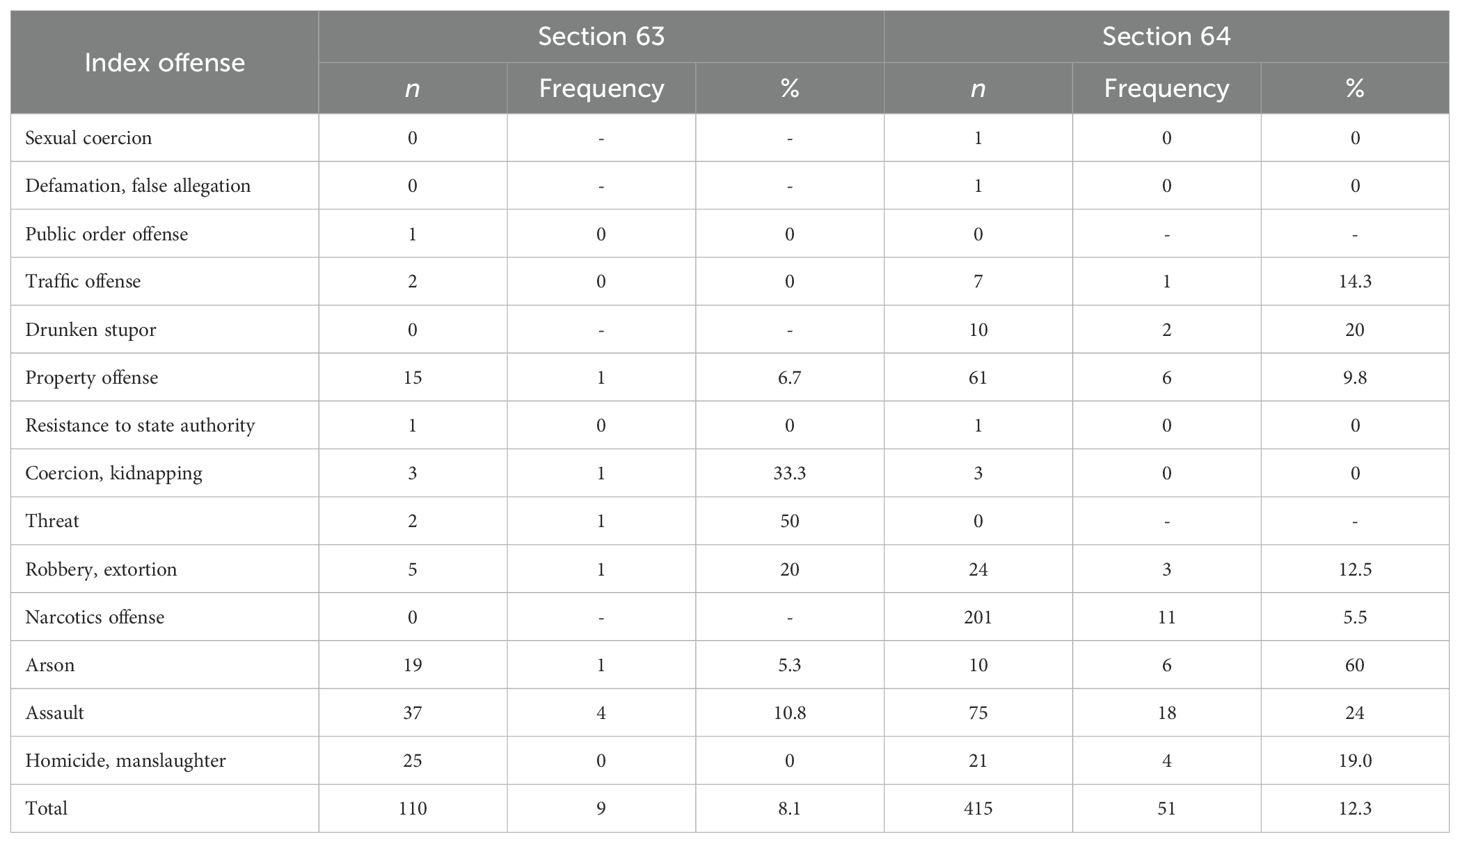1460x843 pixels.
Task: Click the Traffic offense row label
Action: click(83, 282)
